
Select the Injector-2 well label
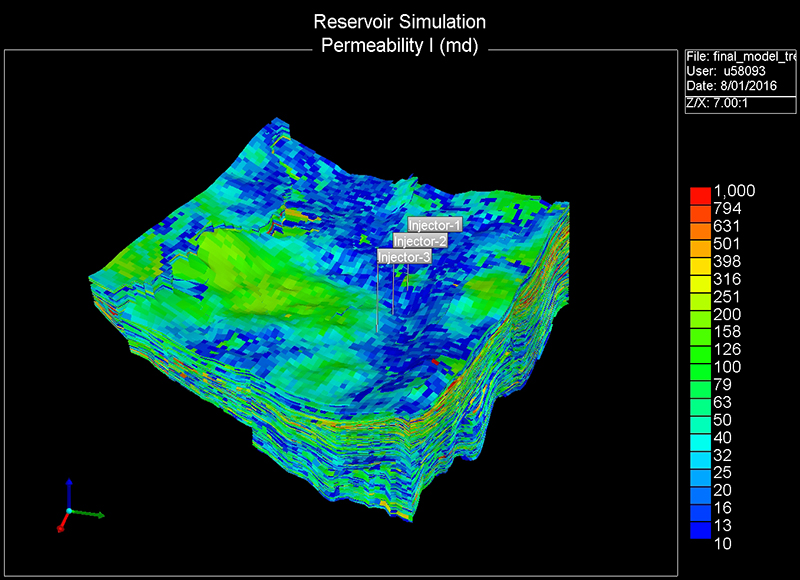click(x=419, y=241)
